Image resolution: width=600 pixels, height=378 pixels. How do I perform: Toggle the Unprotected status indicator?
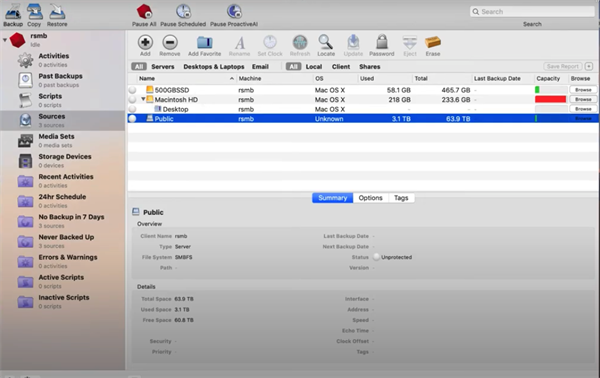click(x=376, y=257)
